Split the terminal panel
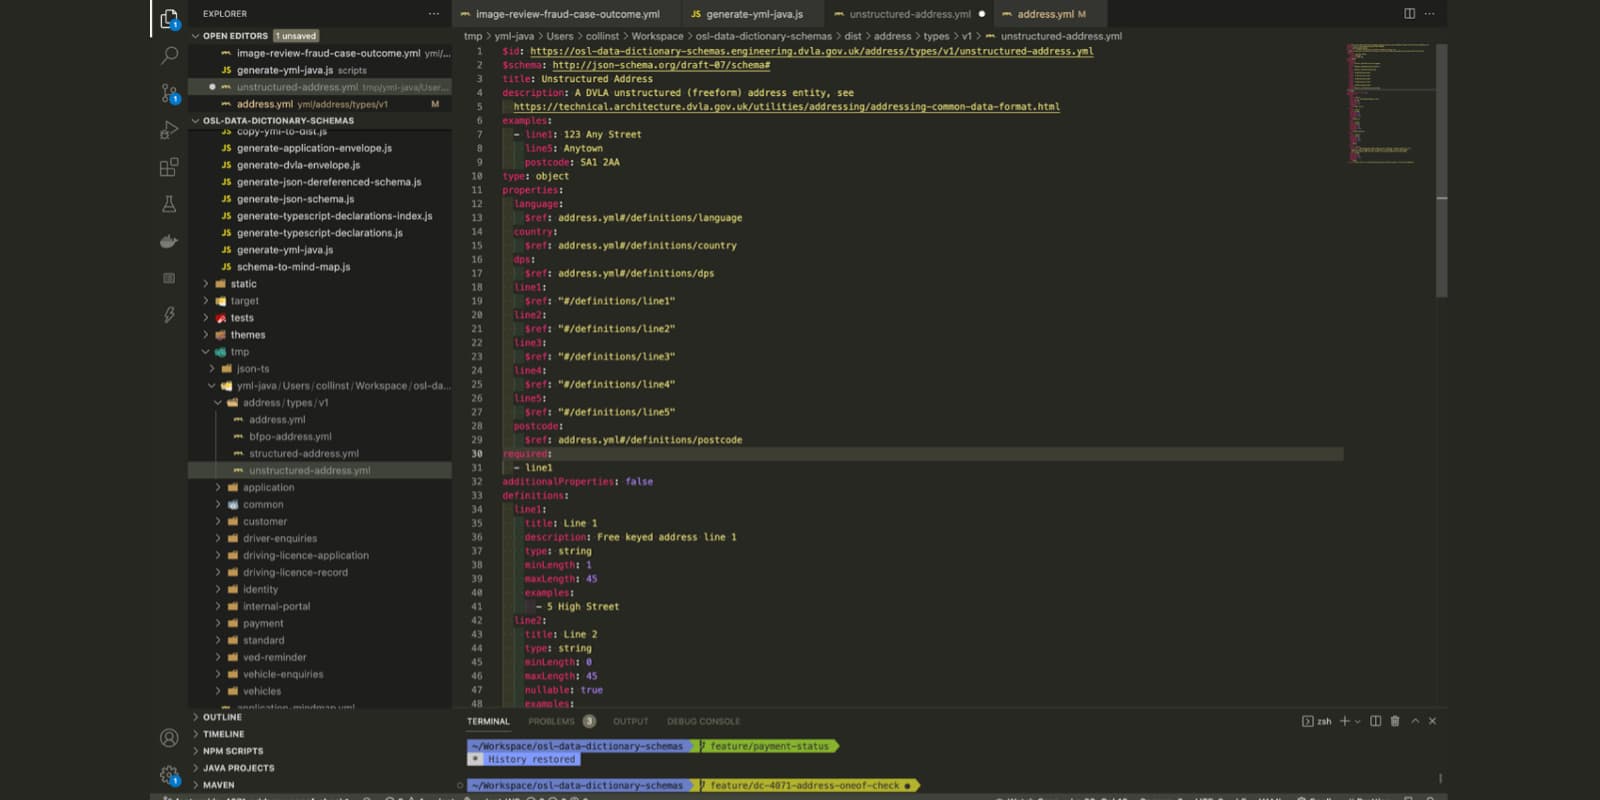The image size is (1600, 800). 1375,721
